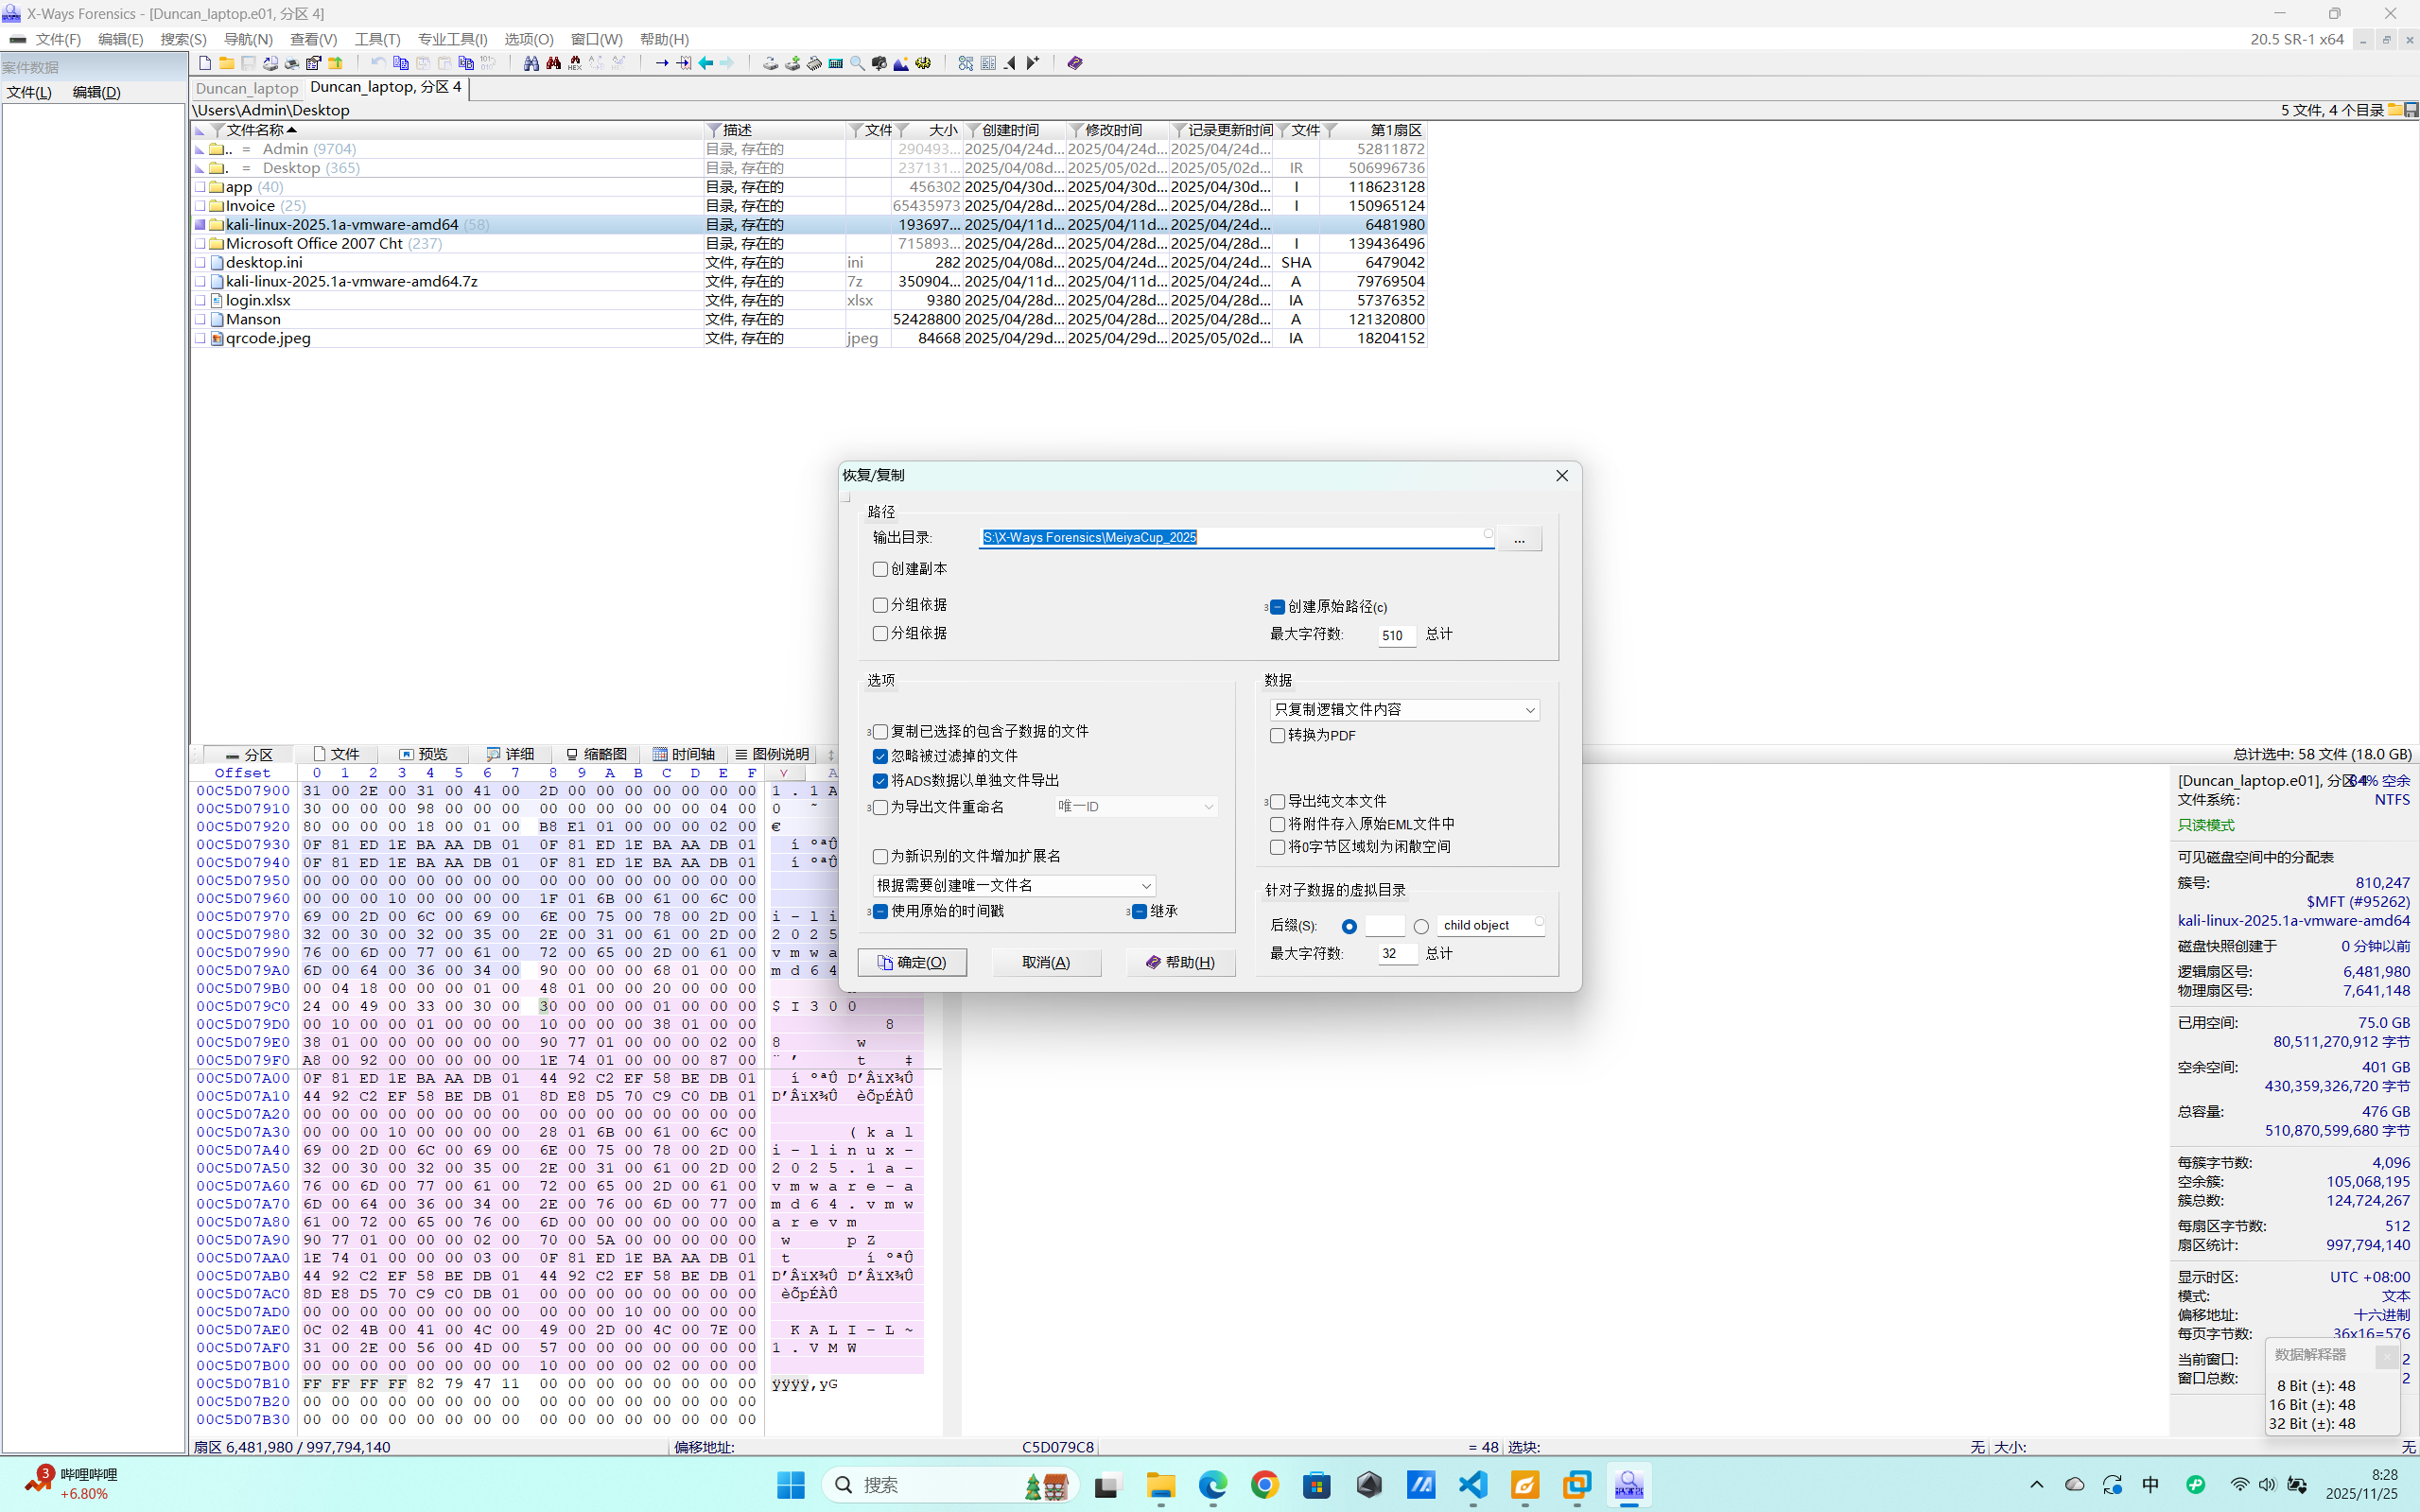Click the purple help book toolbar icon
Viewport: 2420px width, 1512px height.
point(1075,63)
